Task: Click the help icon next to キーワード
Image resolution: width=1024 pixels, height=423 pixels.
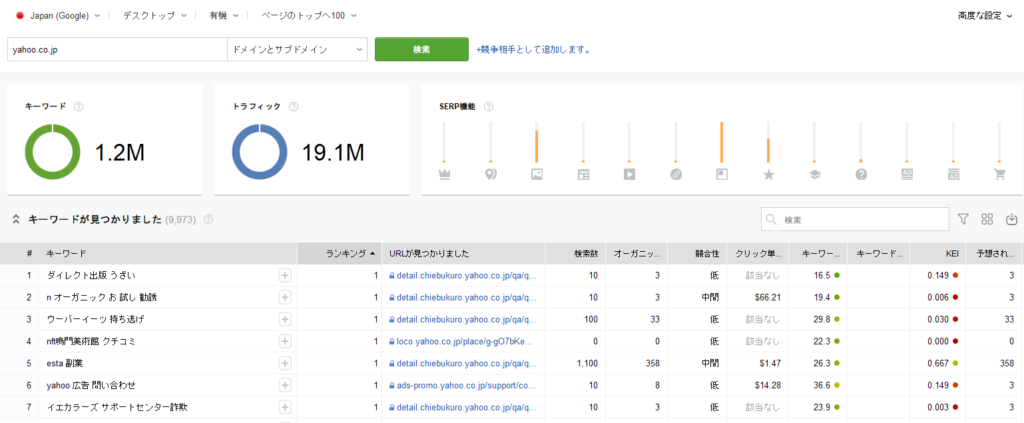Action: click(x=78, y=106)
